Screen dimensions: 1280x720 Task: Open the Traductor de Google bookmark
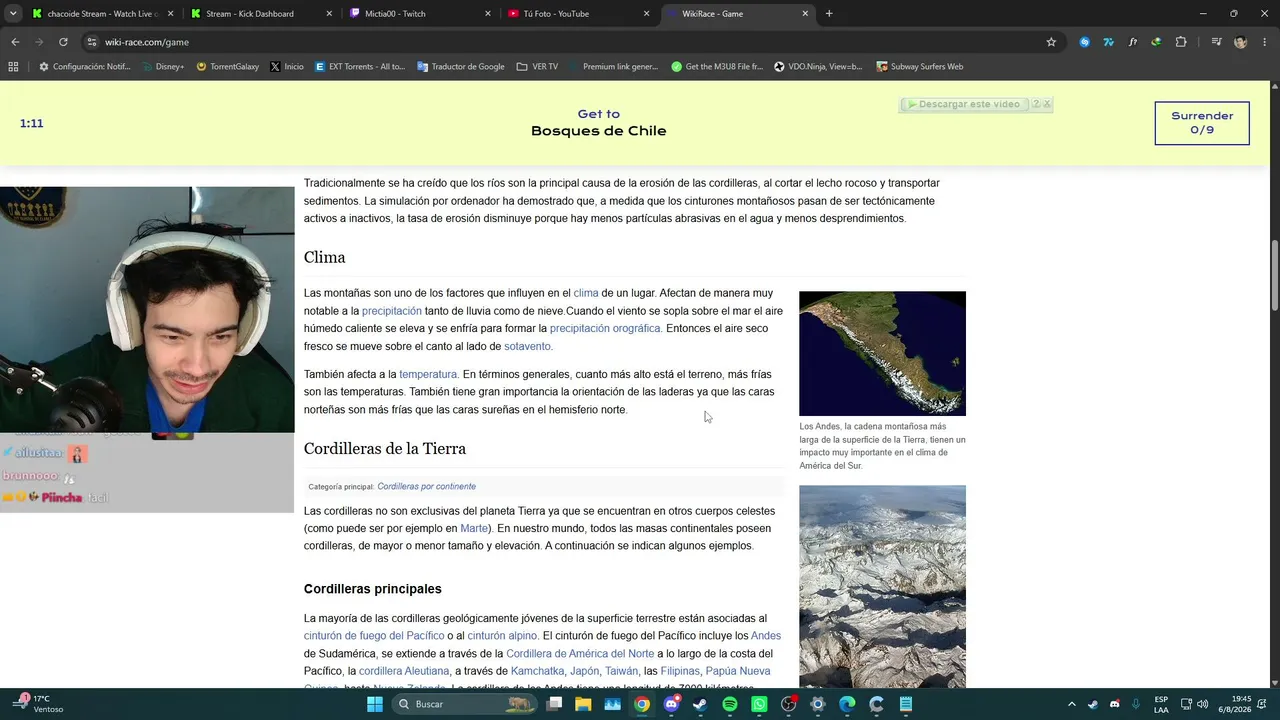[460, 67]
